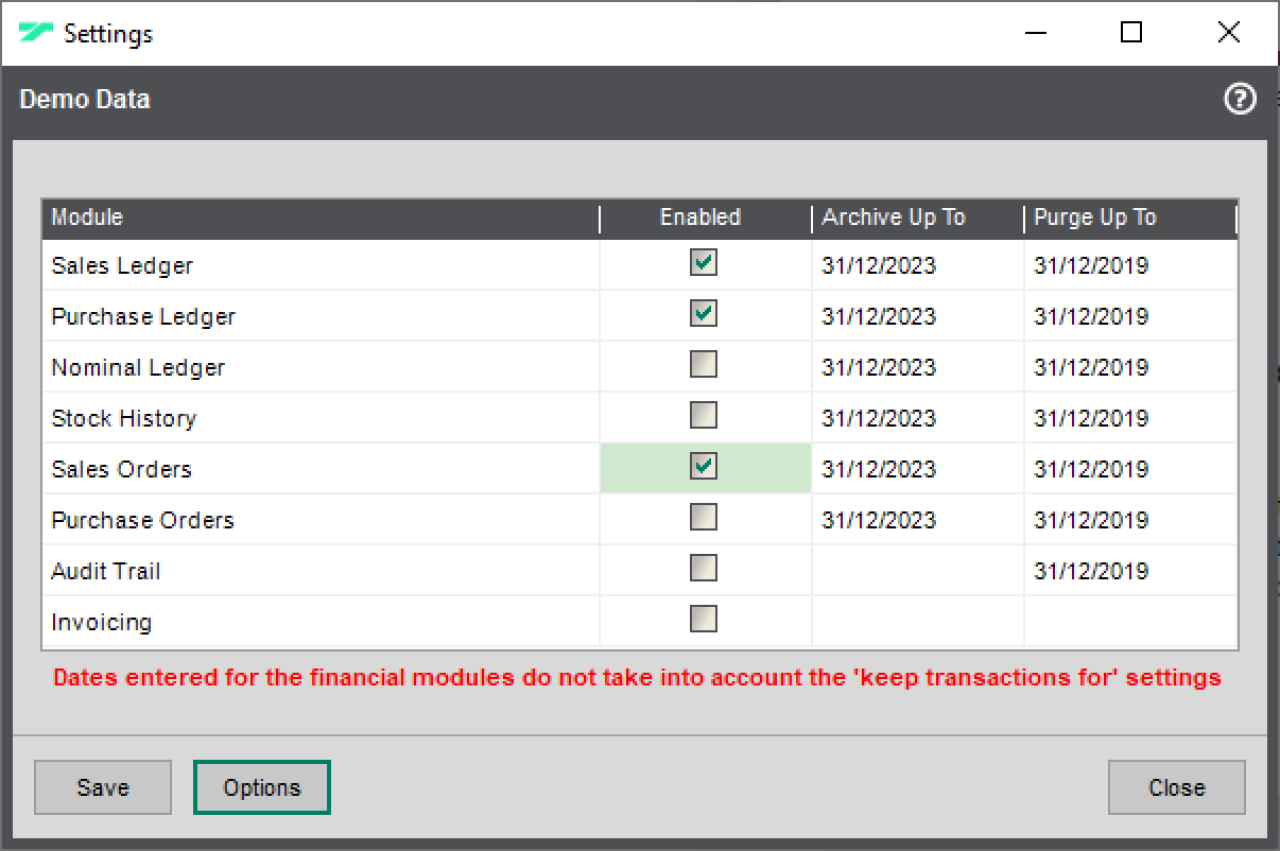Enable the Purchase Orders checkbox

(x=704, y=518)
